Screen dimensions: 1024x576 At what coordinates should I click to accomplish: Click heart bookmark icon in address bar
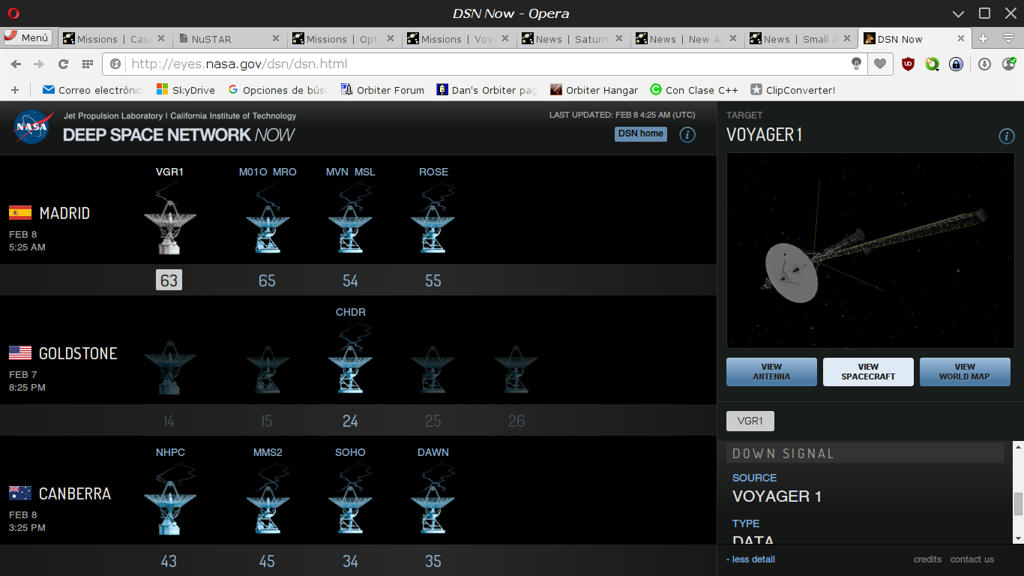point(880,63)
